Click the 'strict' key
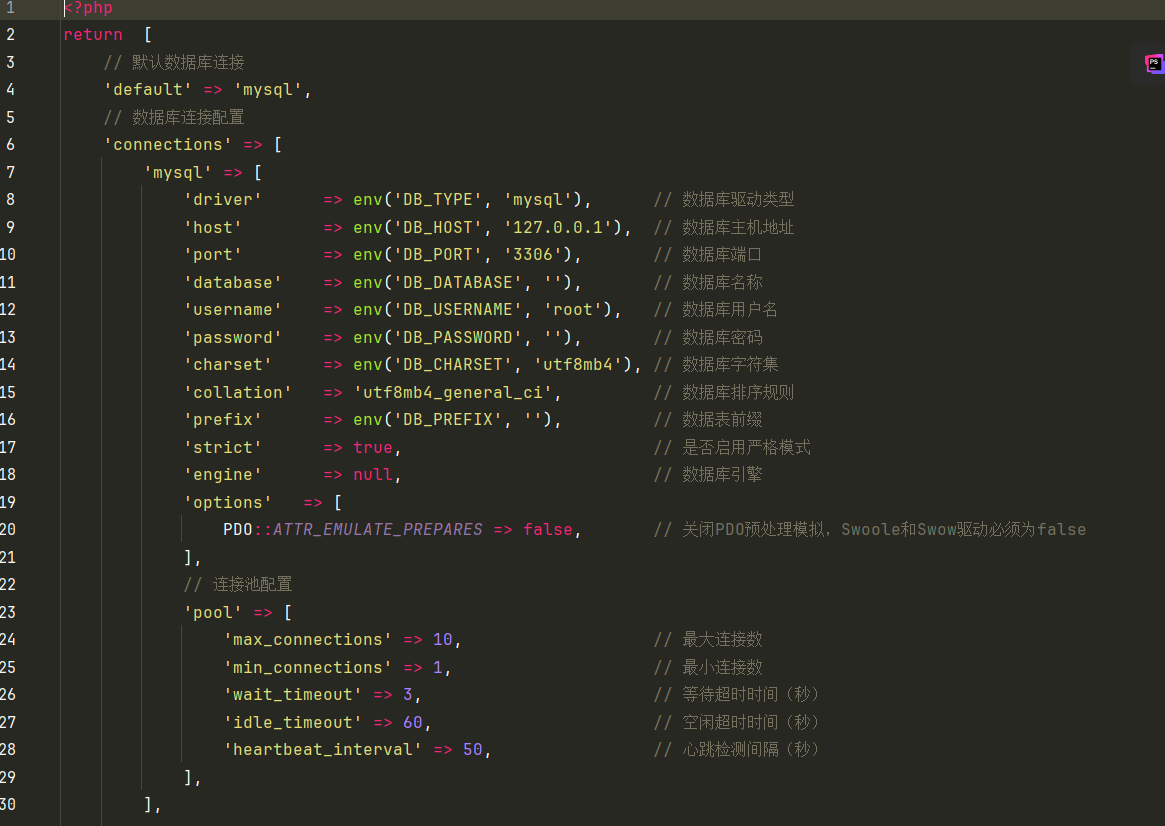 point(223,447)
